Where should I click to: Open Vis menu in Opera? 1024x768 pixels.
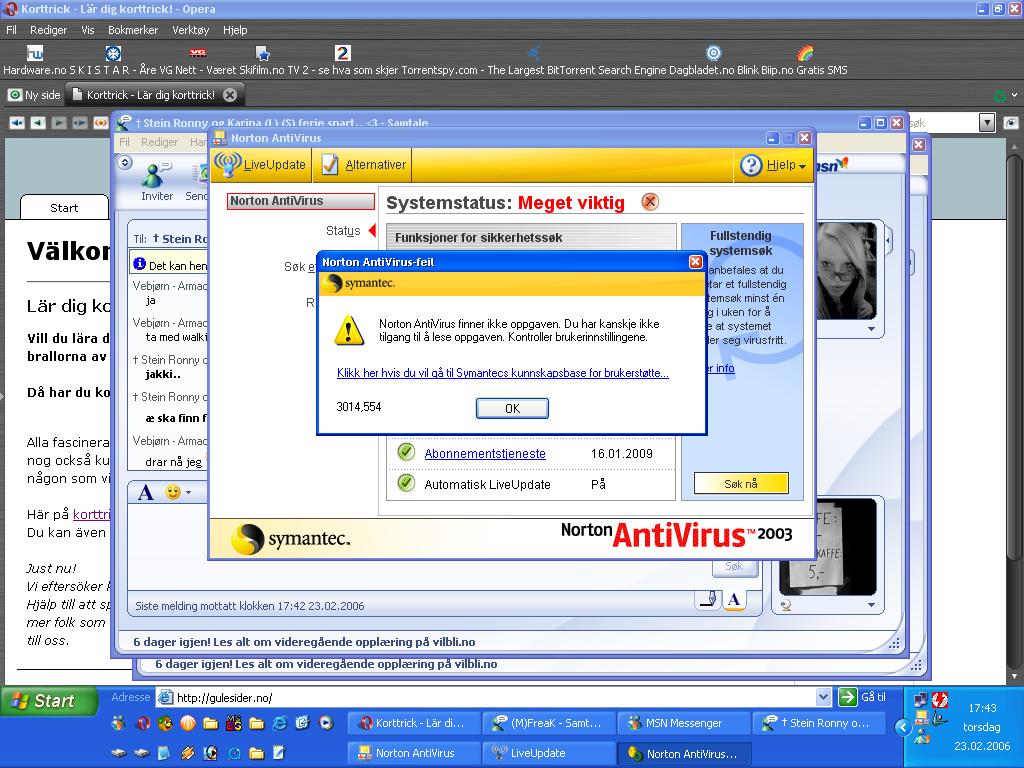click(88, 30)
